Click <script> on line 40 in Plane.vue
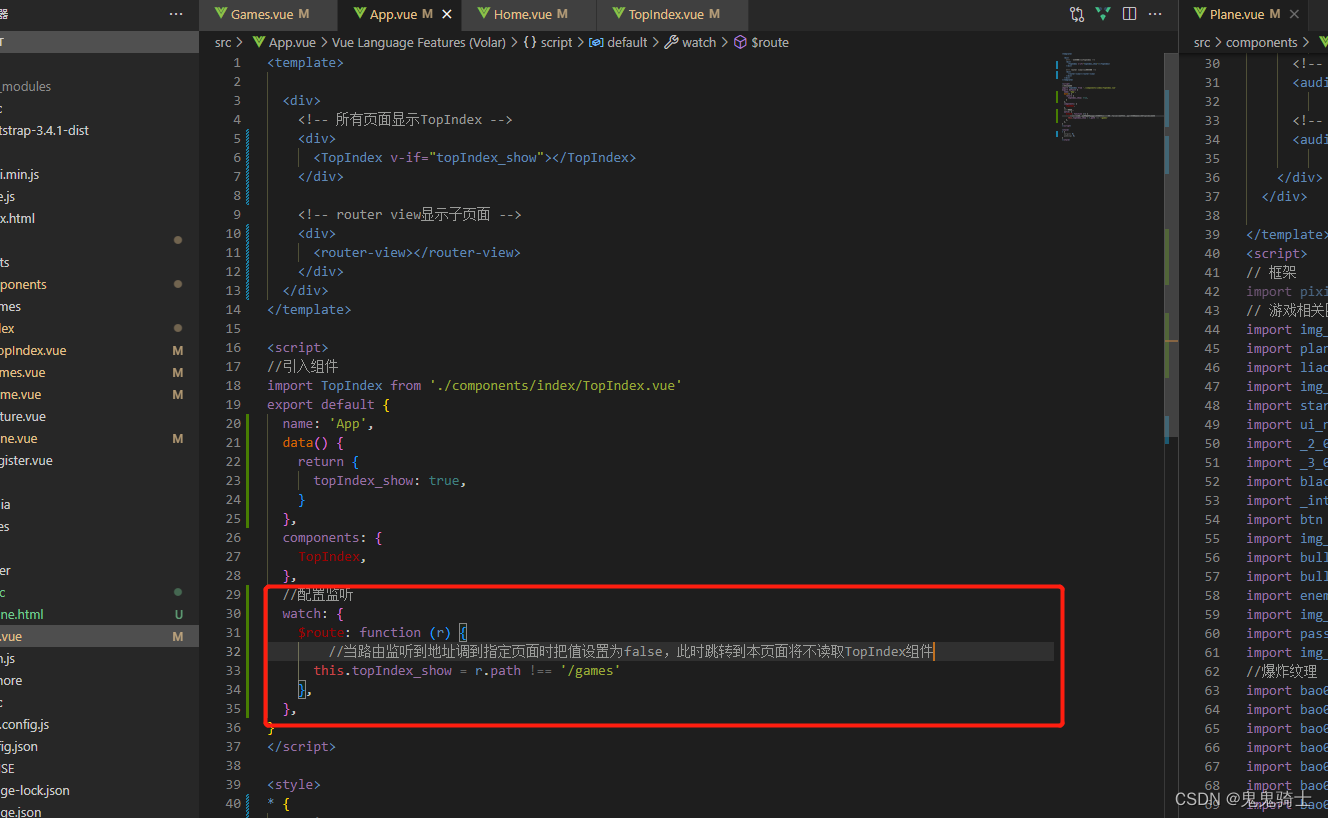 coord(1276,253)
